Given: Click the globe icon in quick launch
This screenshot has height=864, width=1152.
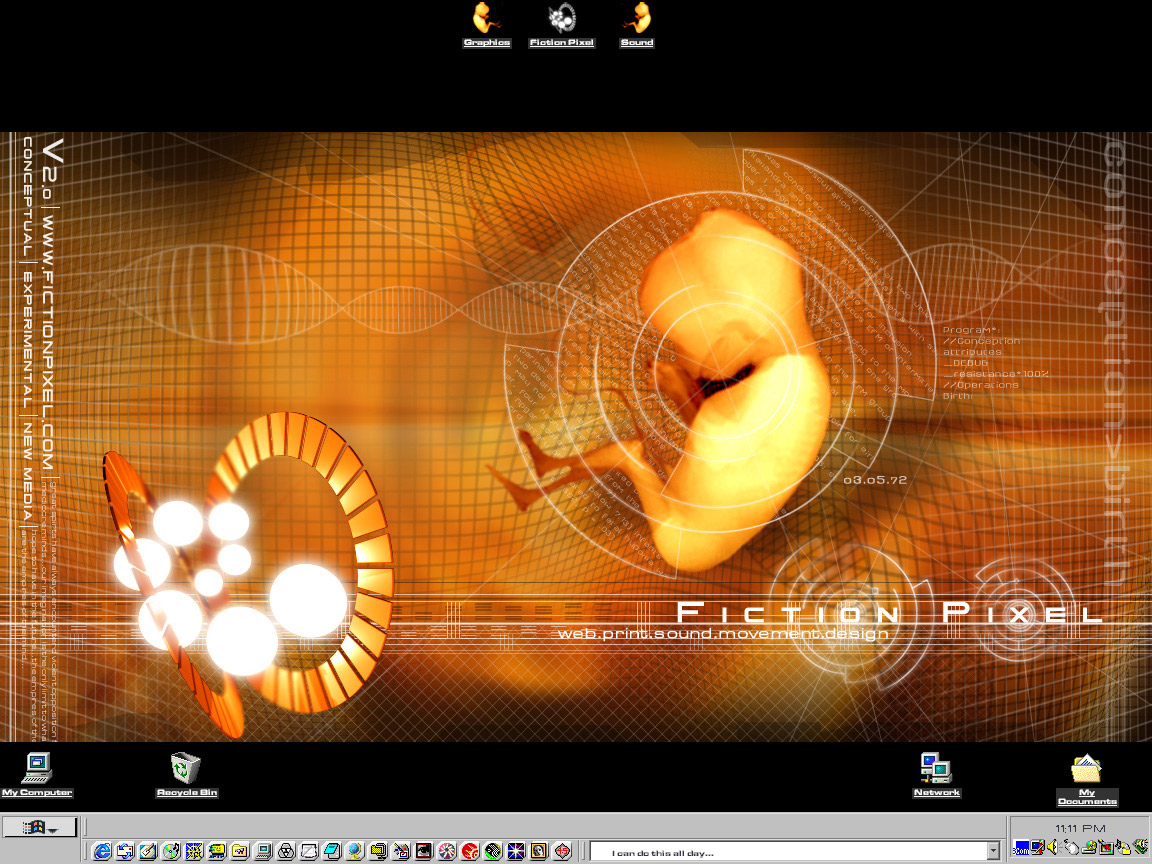Looking at the screenshot, I should (355, 851).
